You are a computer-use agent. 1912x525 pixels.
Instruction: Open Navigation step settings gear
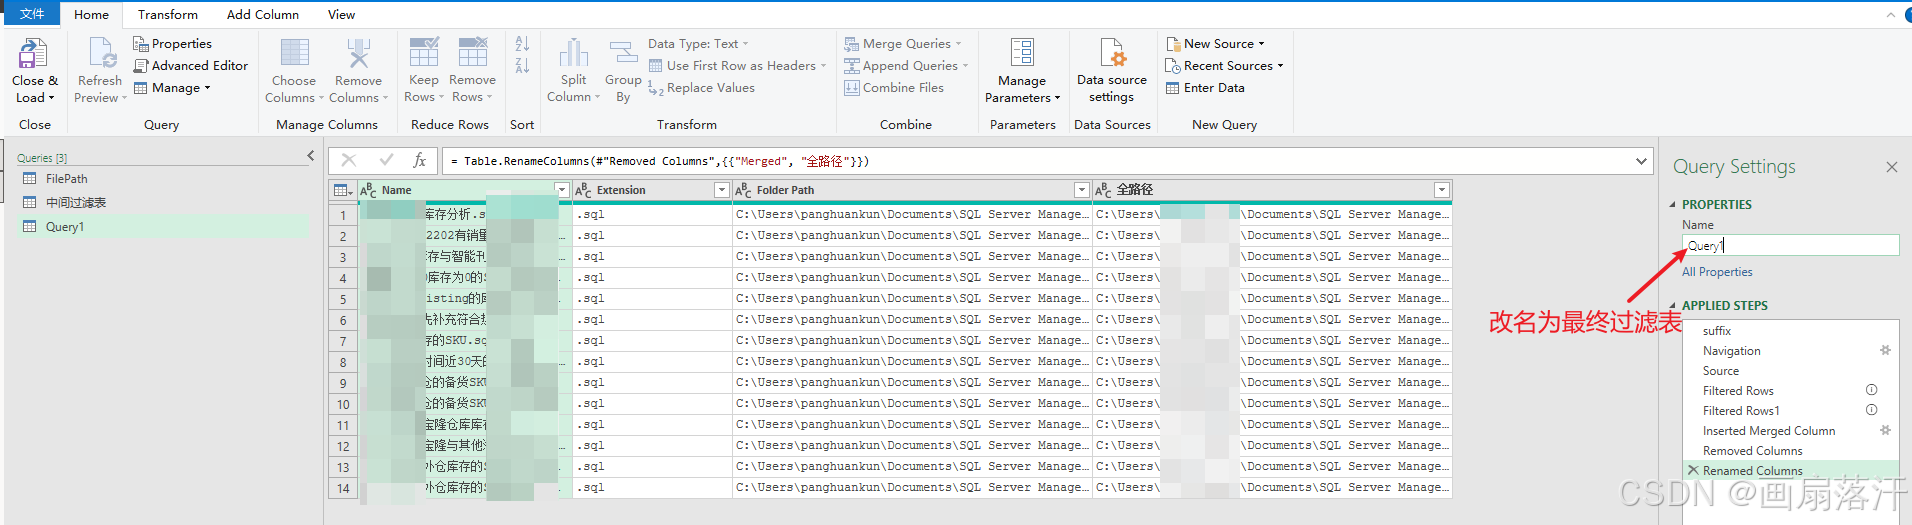(1885, 350)
